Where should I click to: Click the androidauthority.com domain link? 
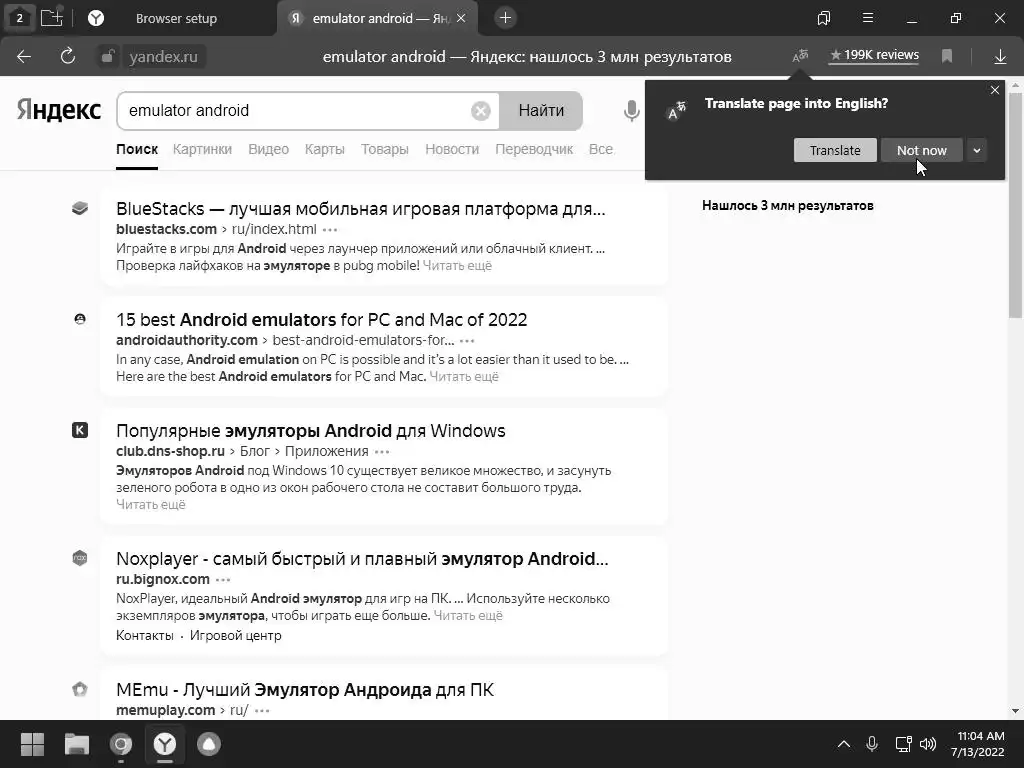(187, 340)
